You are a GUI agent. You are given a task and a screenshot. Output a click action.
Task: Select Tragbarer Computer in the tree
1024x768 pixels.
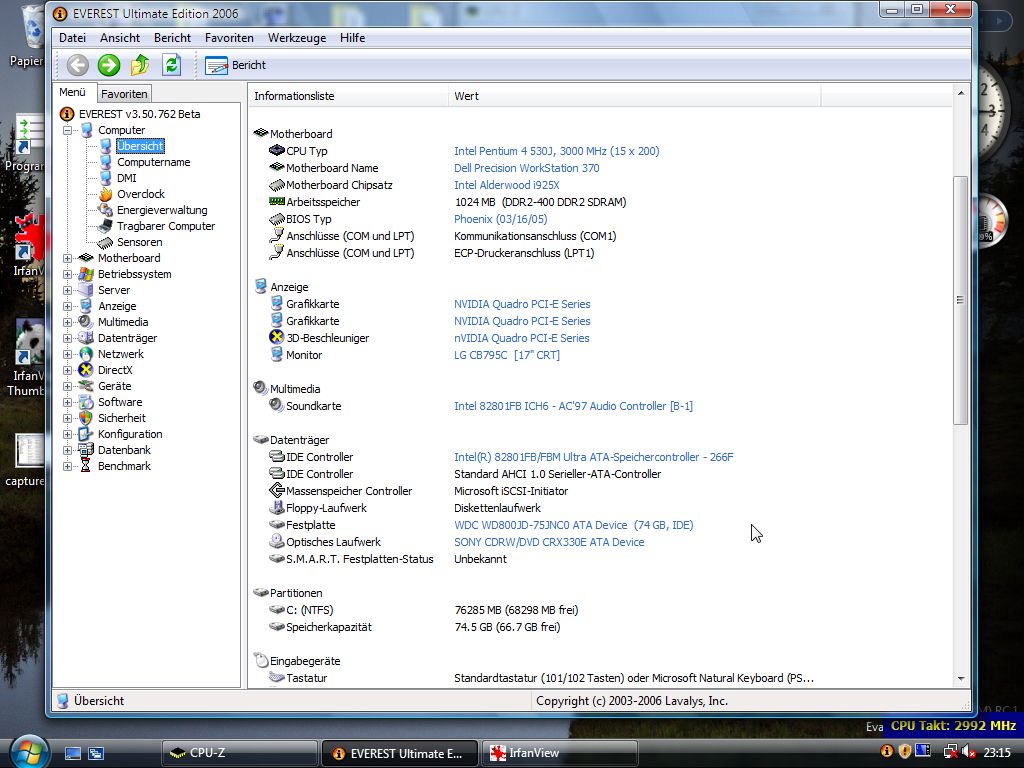(x=166, y=226)
